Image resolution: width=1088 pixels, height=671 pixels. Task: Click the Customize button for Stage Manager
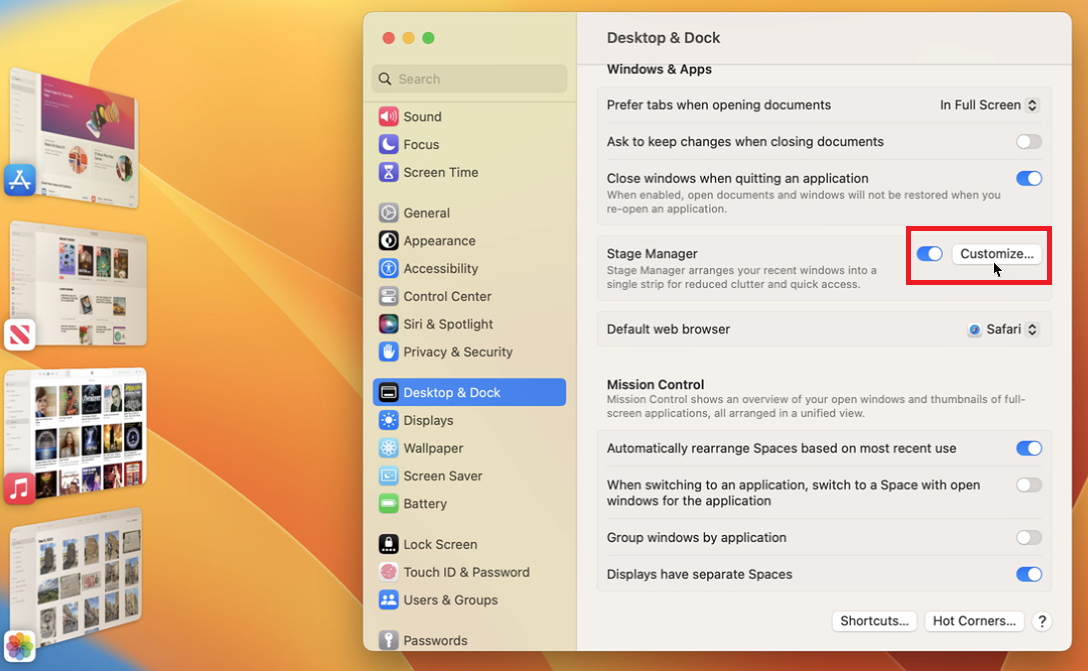tap(996, 254)
